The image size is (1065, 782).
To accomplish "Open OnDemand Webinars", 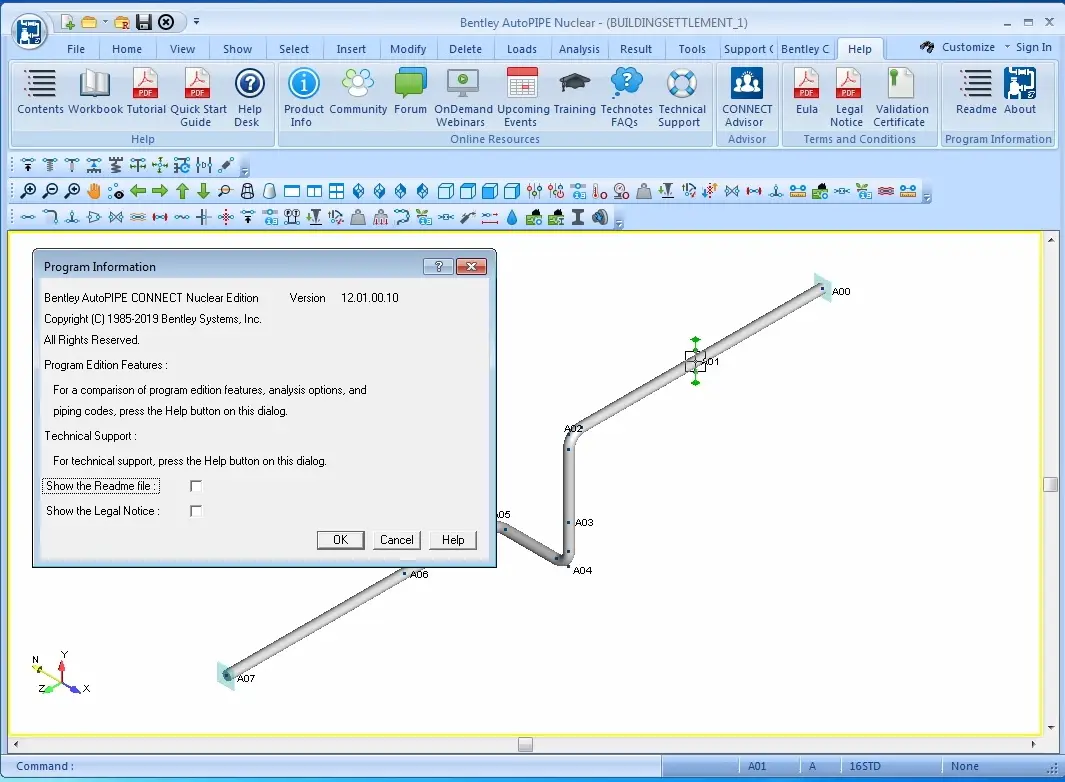I will point(463,98).
